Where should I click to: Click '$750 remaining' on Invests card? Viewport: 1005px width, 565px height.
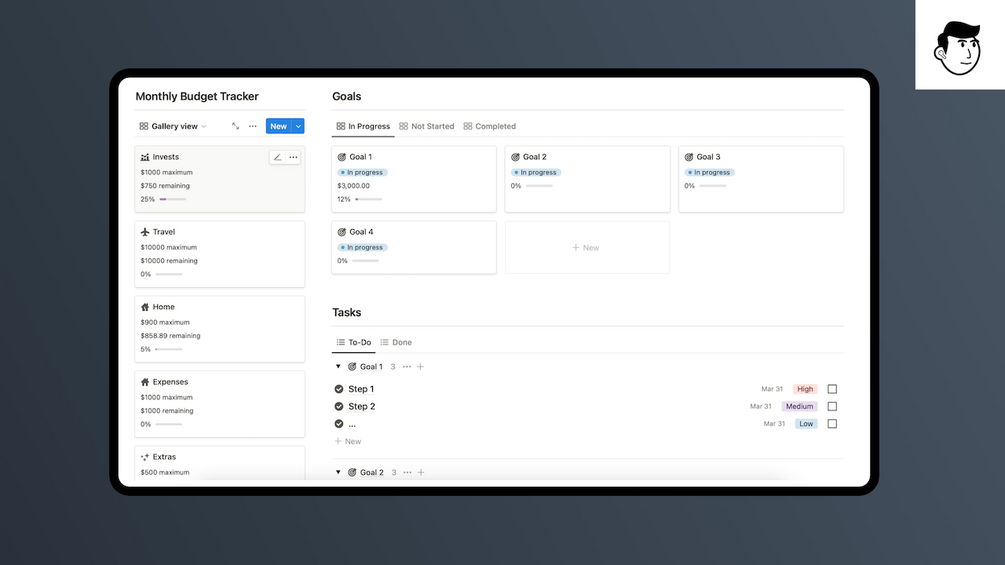[x=165, y=186]
